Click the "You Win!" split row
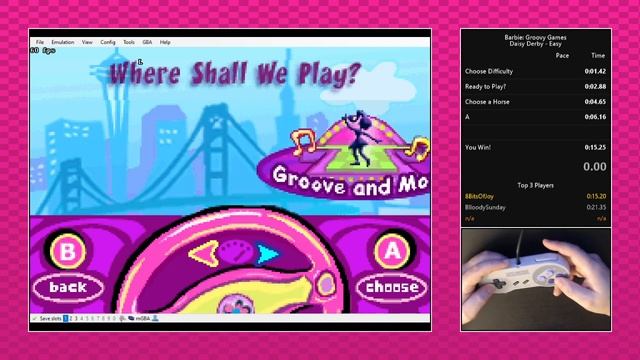The width and height of the screenshot is (640, 360). click(x=536, y=147)
